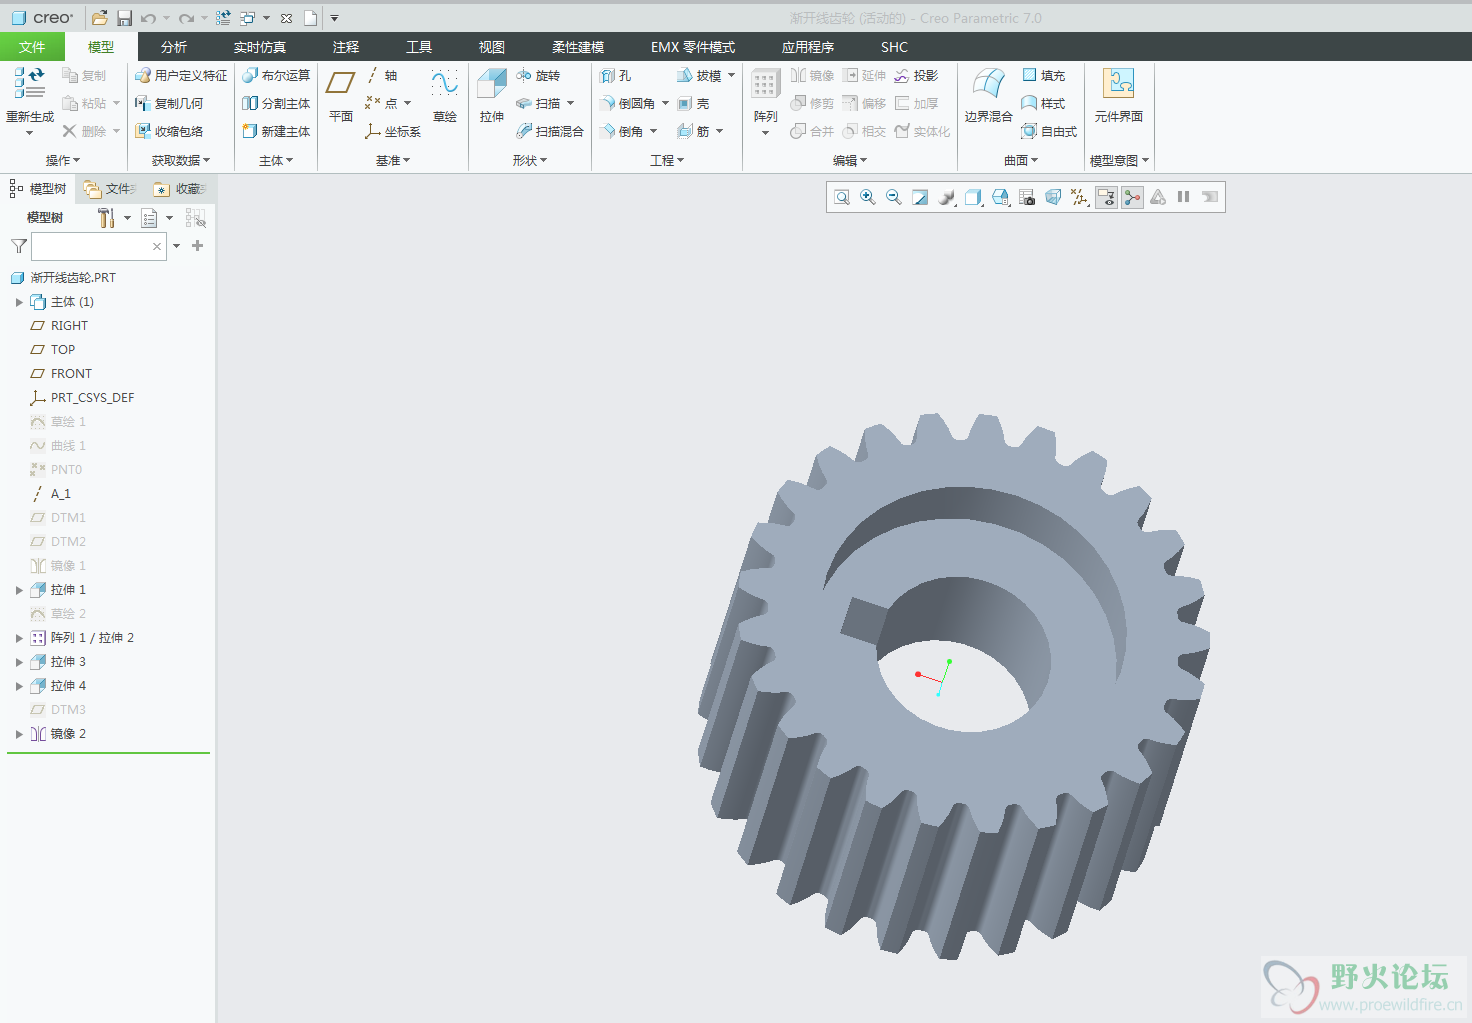Click the model tree search input field
The image size is (1472, 1023).
click(99, 246)
